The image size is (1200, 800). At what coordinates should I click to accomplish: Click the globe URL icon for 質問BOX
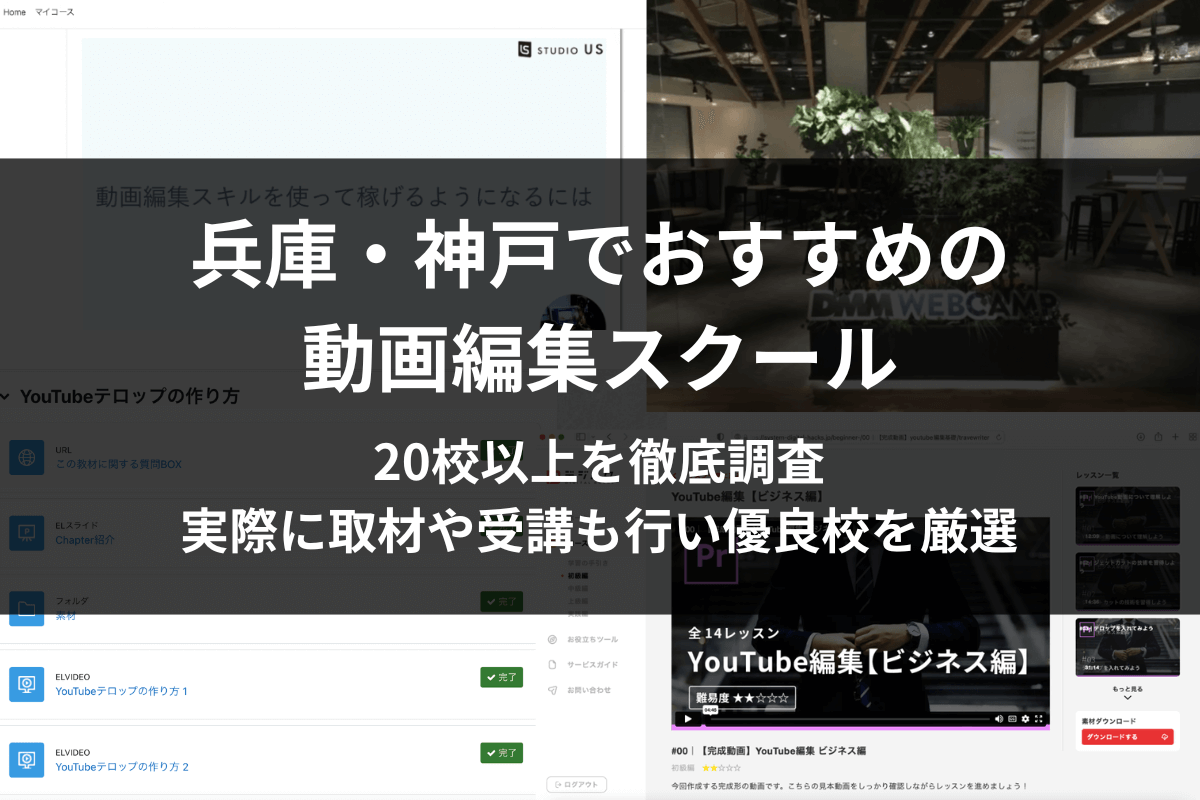27,457
